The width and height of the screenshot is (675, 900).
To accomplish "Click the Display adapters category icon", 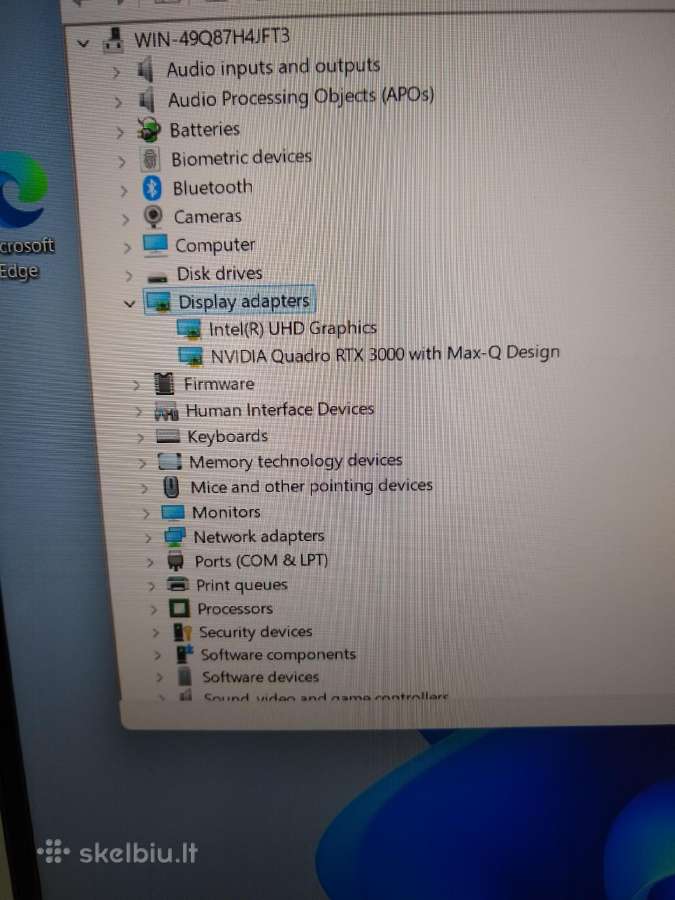I will tap(158, 301).
